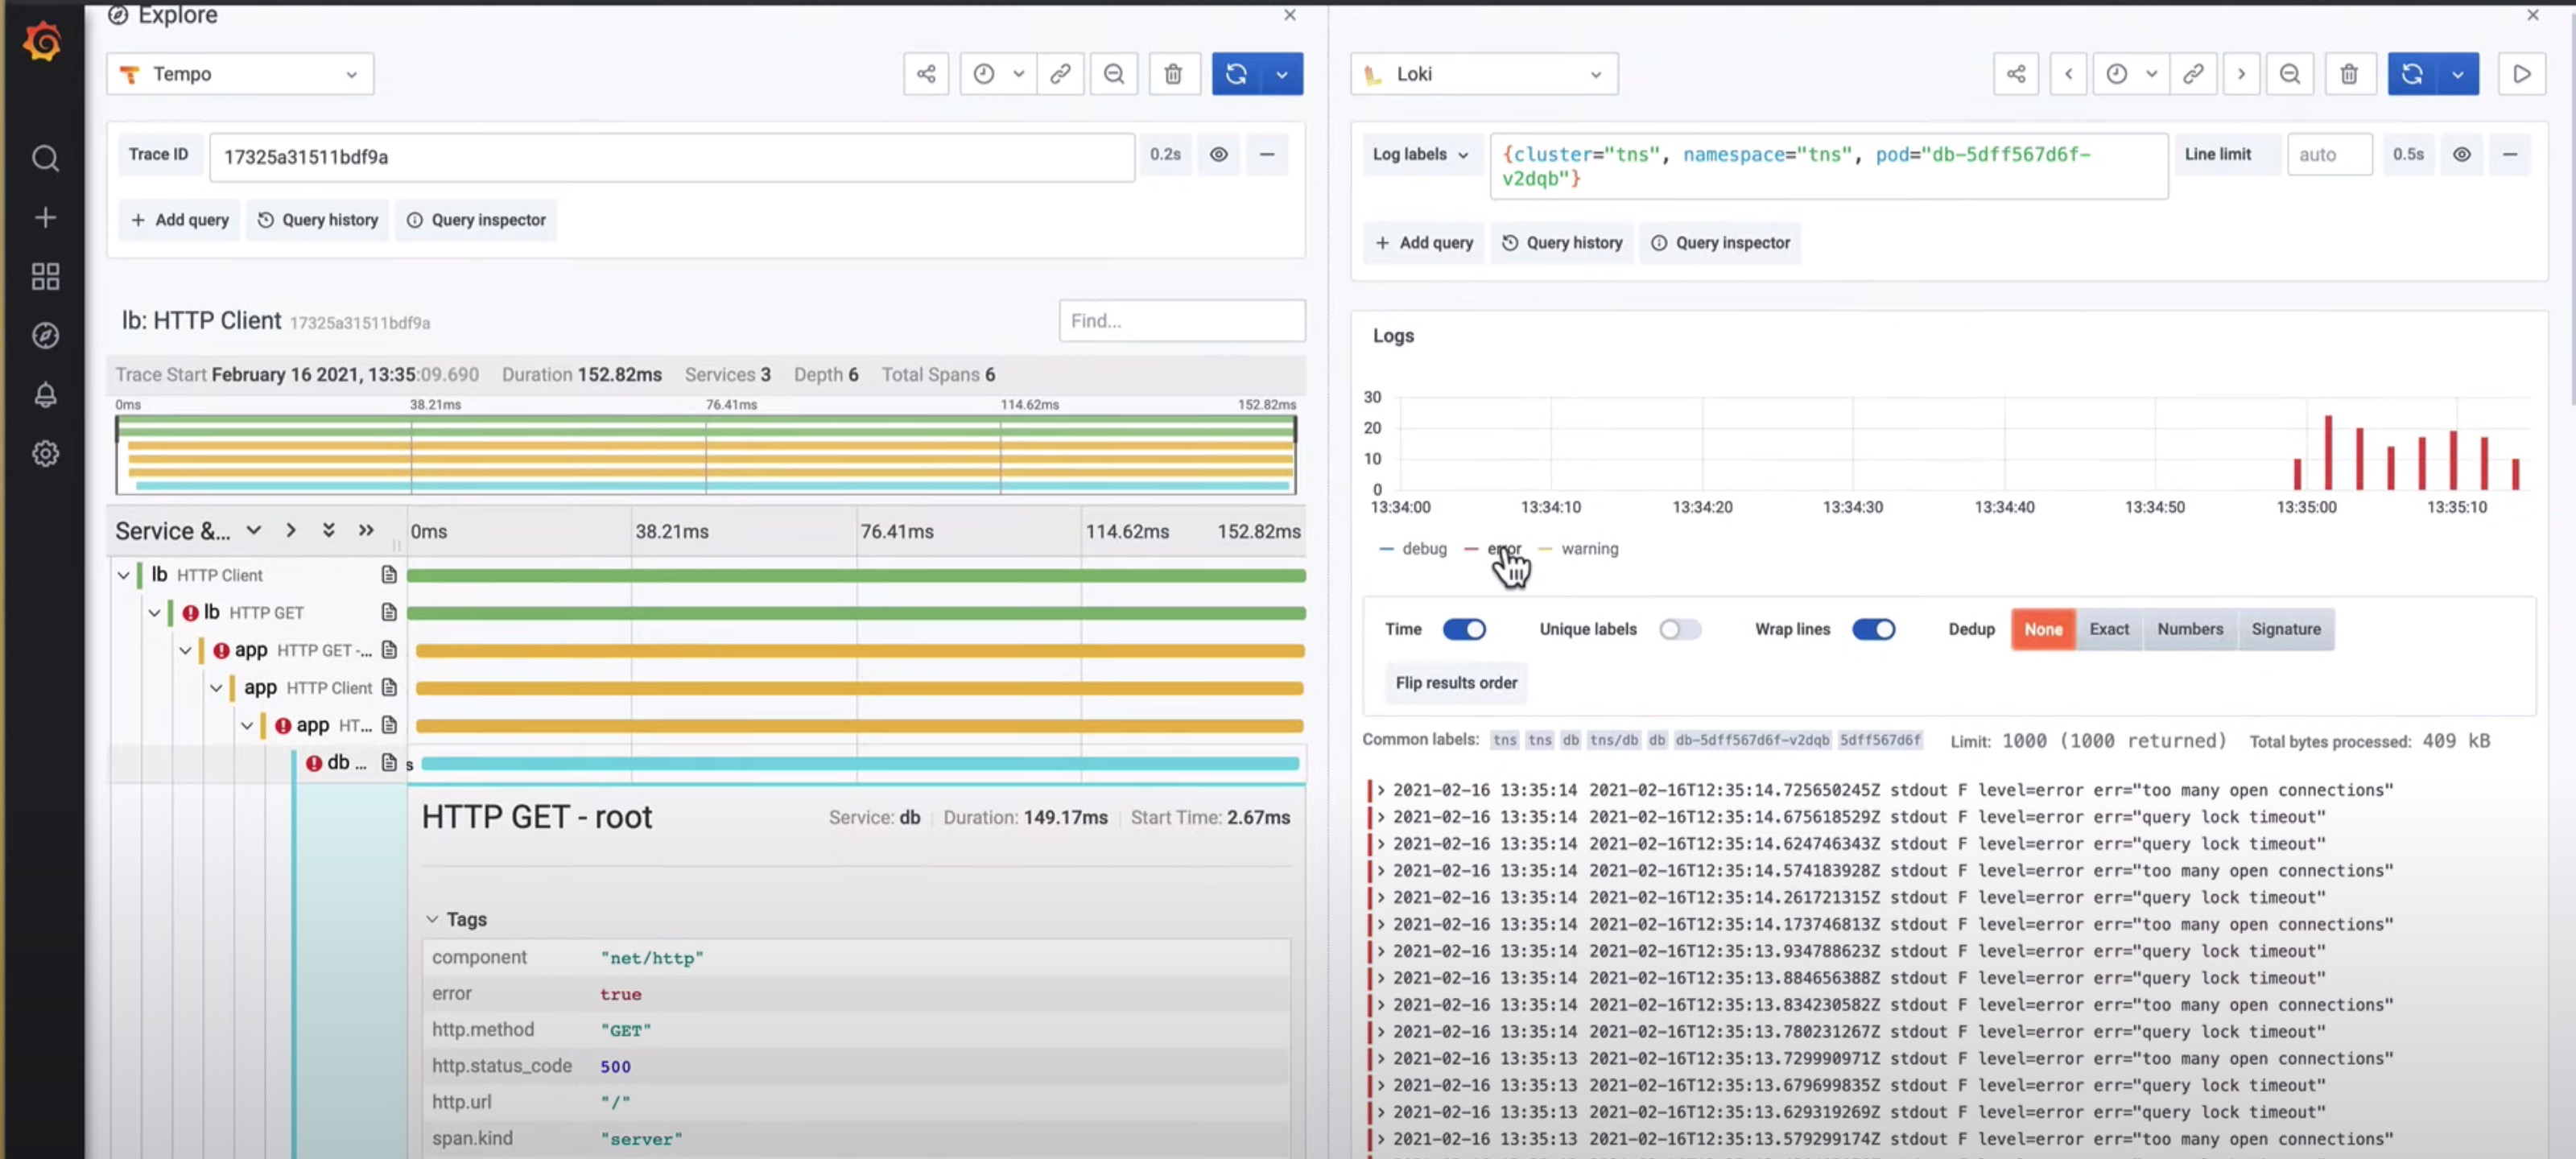
Task: Click the share icon in Tempo toolbar
Action: [x=926, y=74]
